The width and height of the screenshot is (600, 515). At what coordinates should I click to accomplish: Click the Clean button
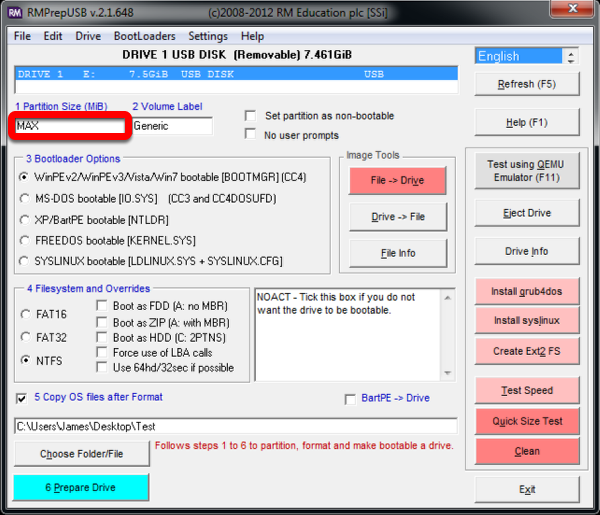pos(527,451)
